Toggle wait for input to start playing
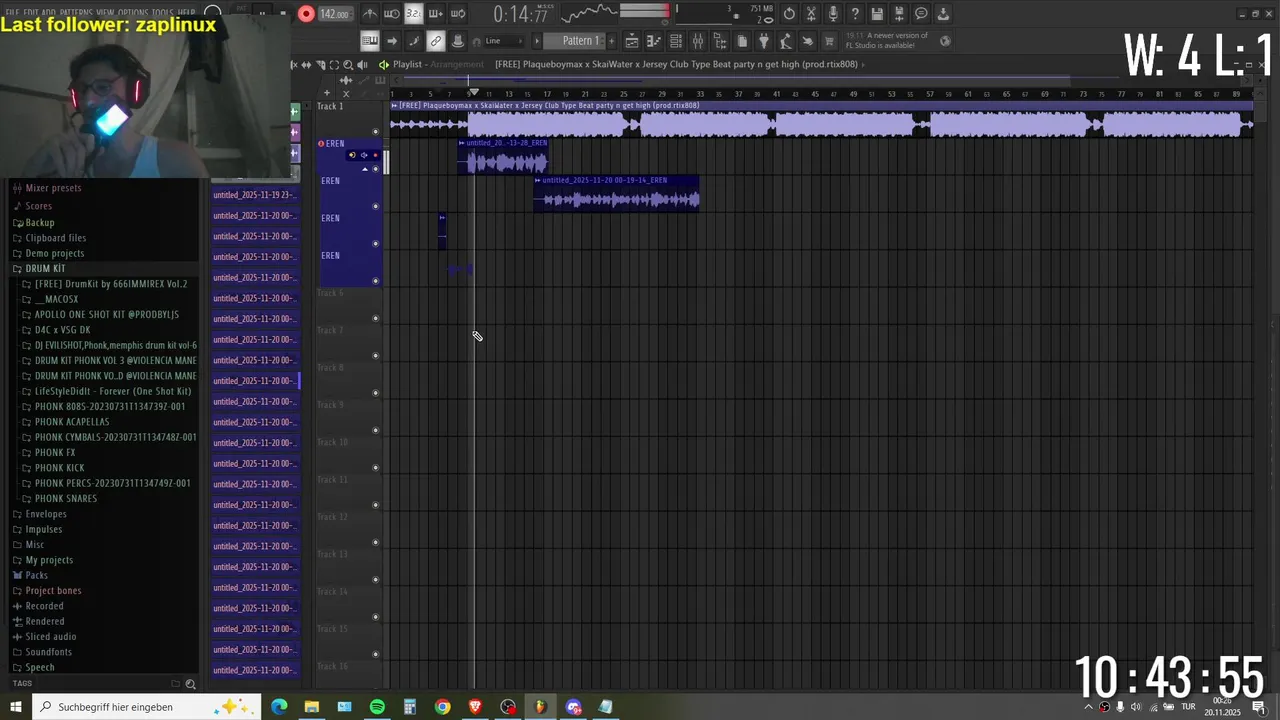 (x=392, y=14)
